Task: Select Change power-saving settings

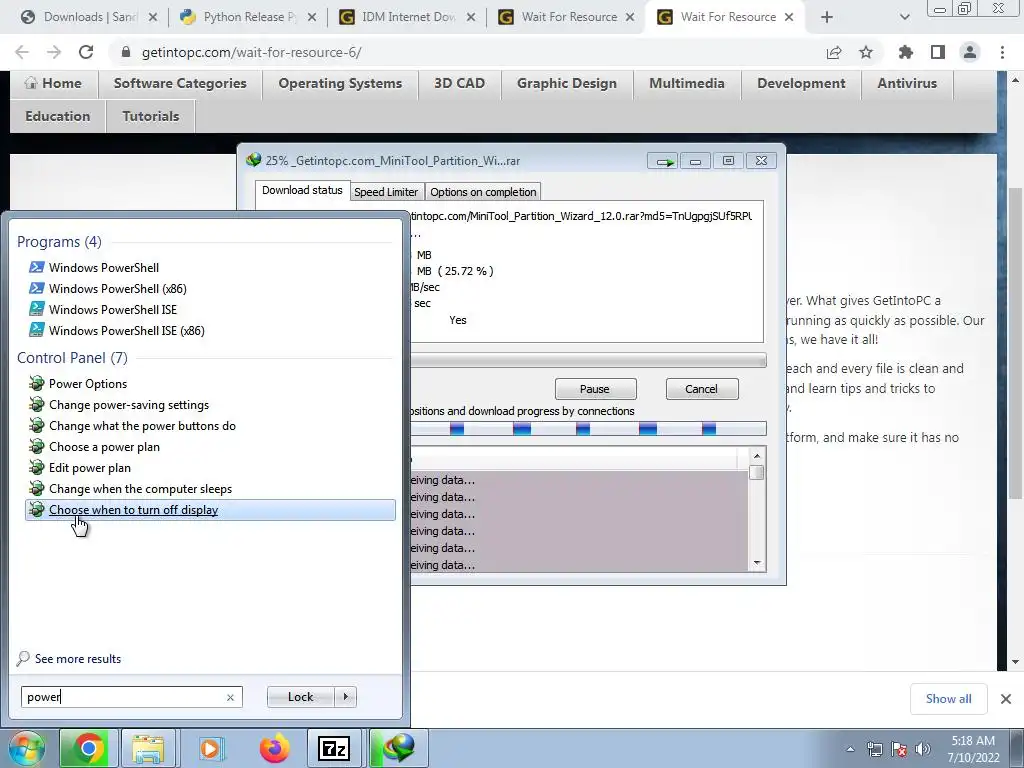Action: tap(129, 405)
